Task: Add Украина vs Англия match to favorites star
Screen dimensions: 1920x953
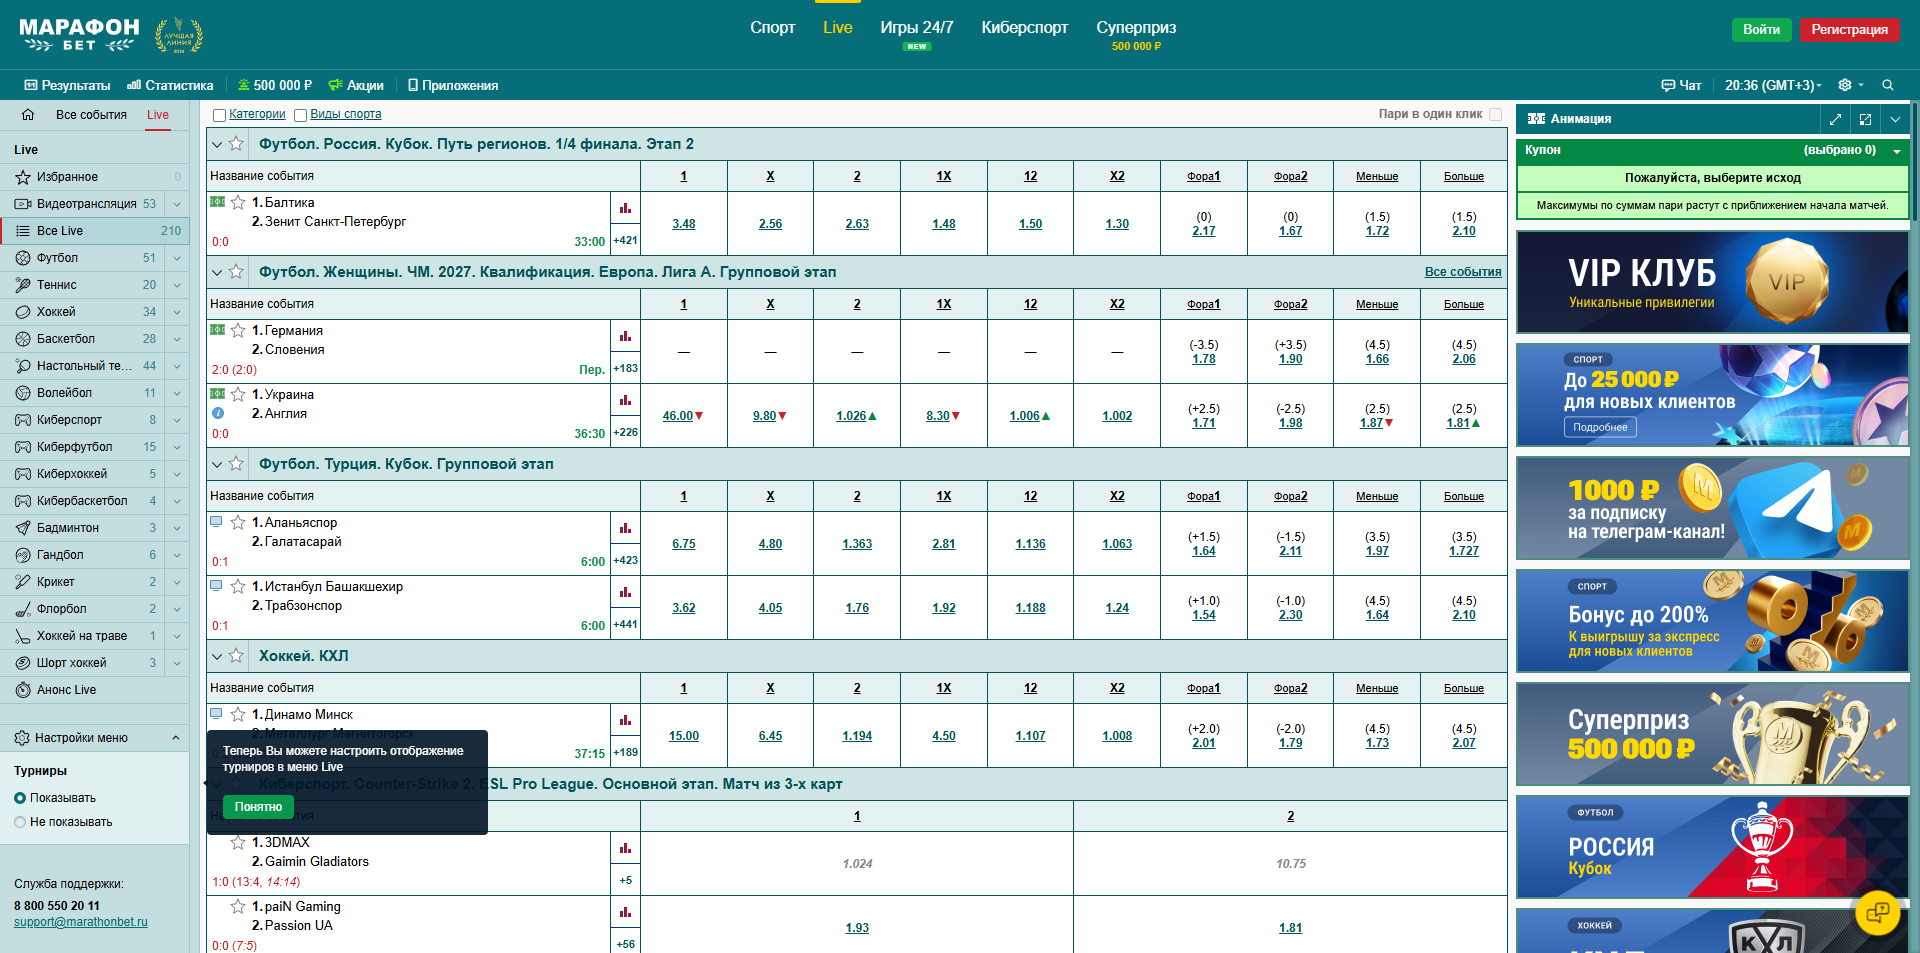Action: pos(238,395)
